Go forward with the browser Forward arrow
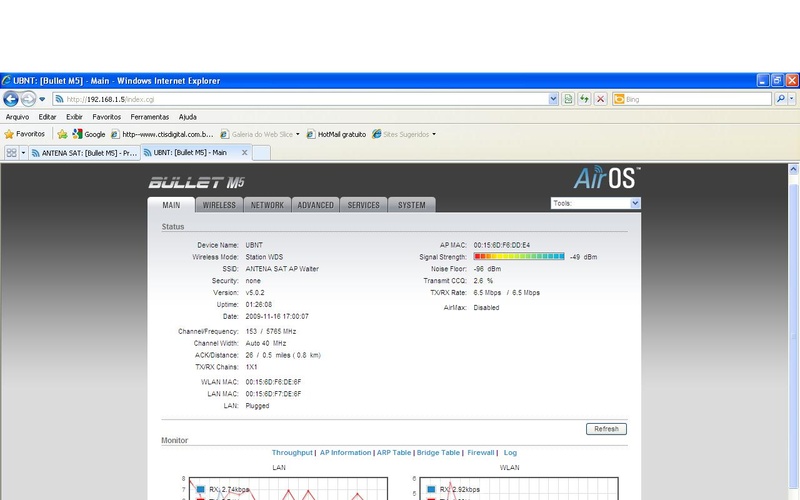Screen dimensions: 800x500 pyautogui.click(x=28, y=99)
